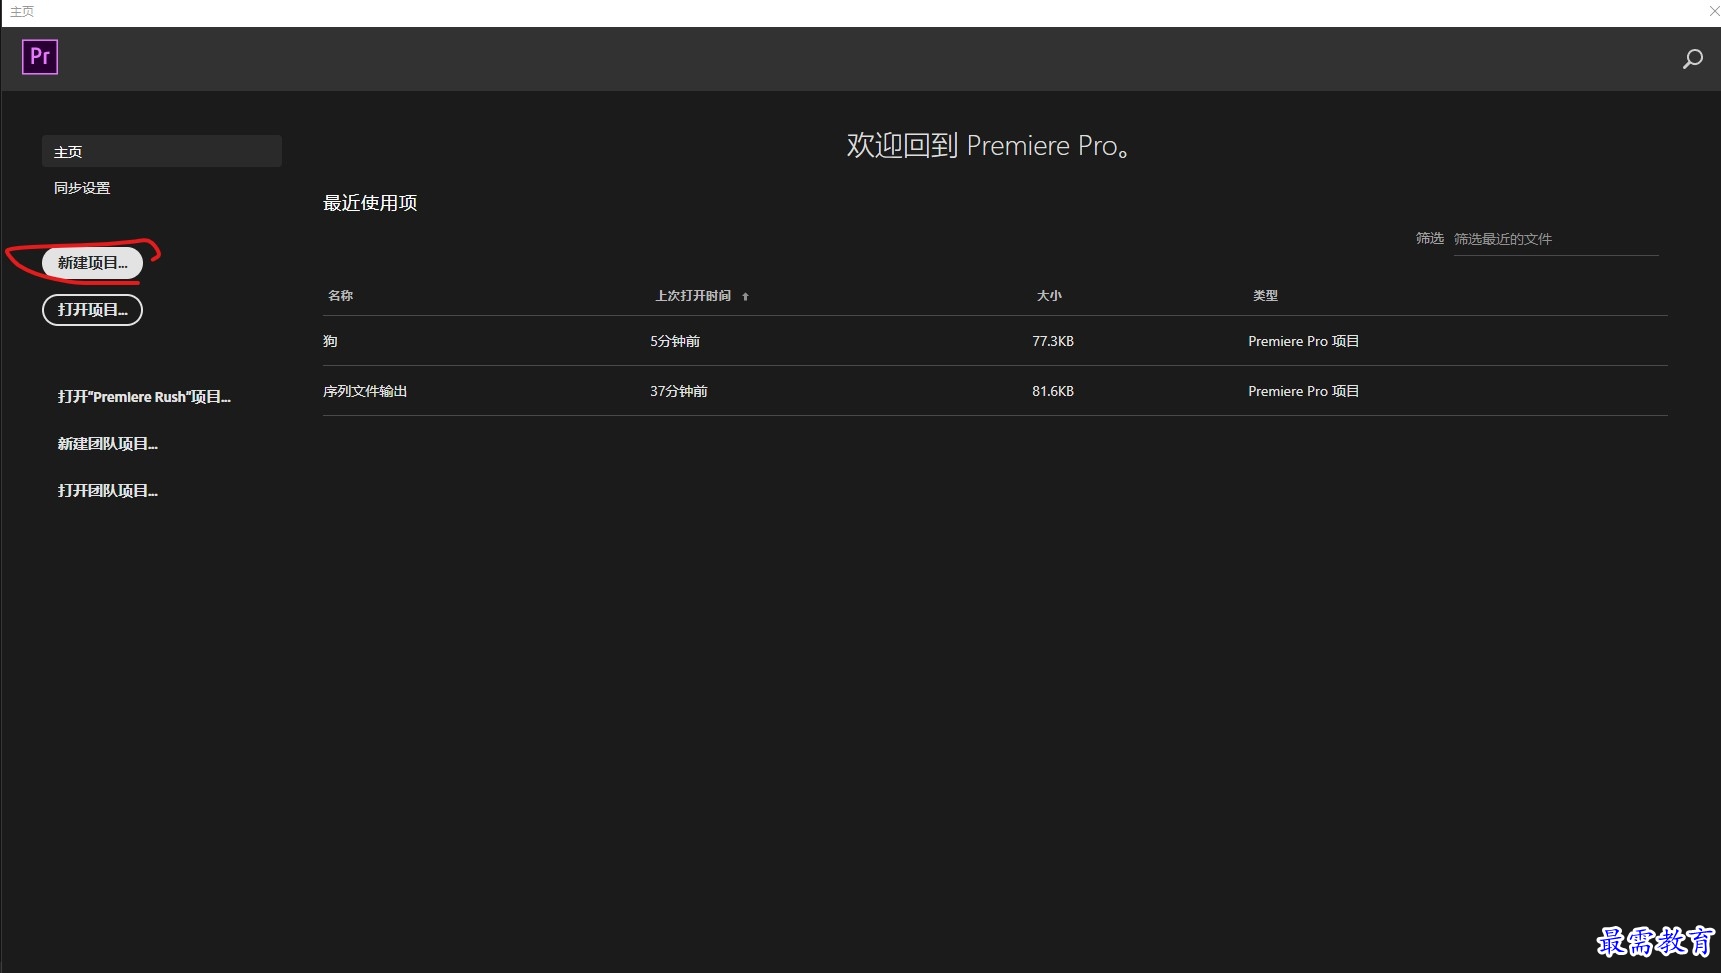1721x973 pixels.
Task: Sort by the 大小 column header
Action: (x=1049, y=296)
